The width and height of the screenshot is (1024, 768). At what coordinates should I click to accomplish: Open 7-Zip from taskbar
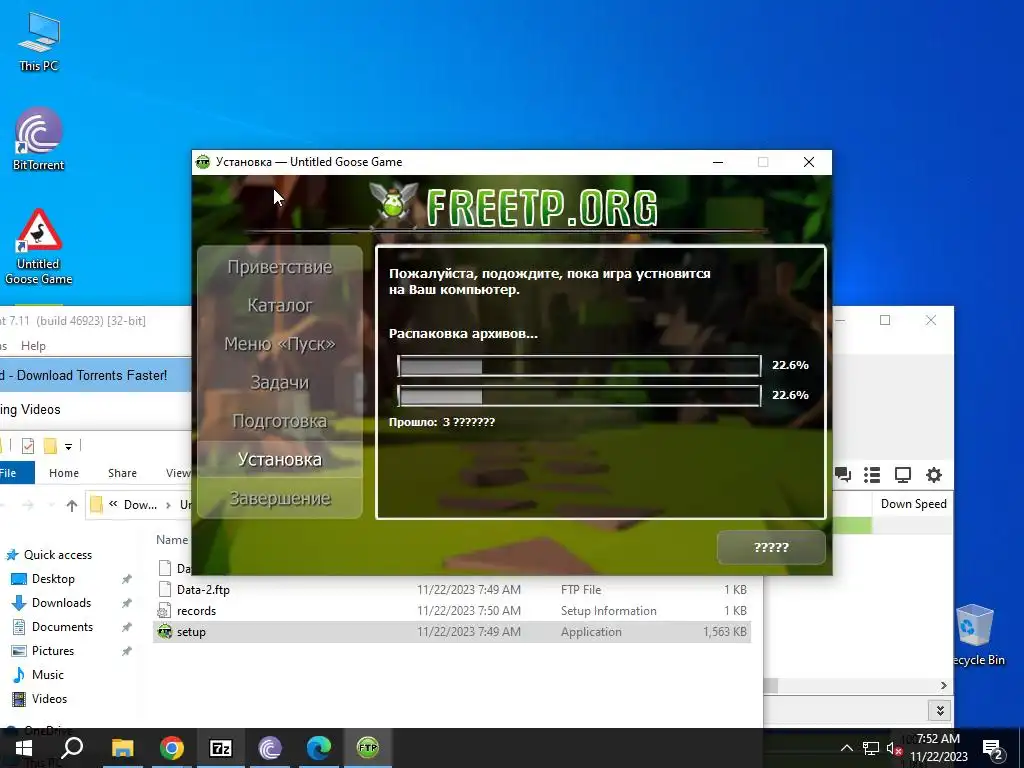pyautogui.click(x=221, y=748)
